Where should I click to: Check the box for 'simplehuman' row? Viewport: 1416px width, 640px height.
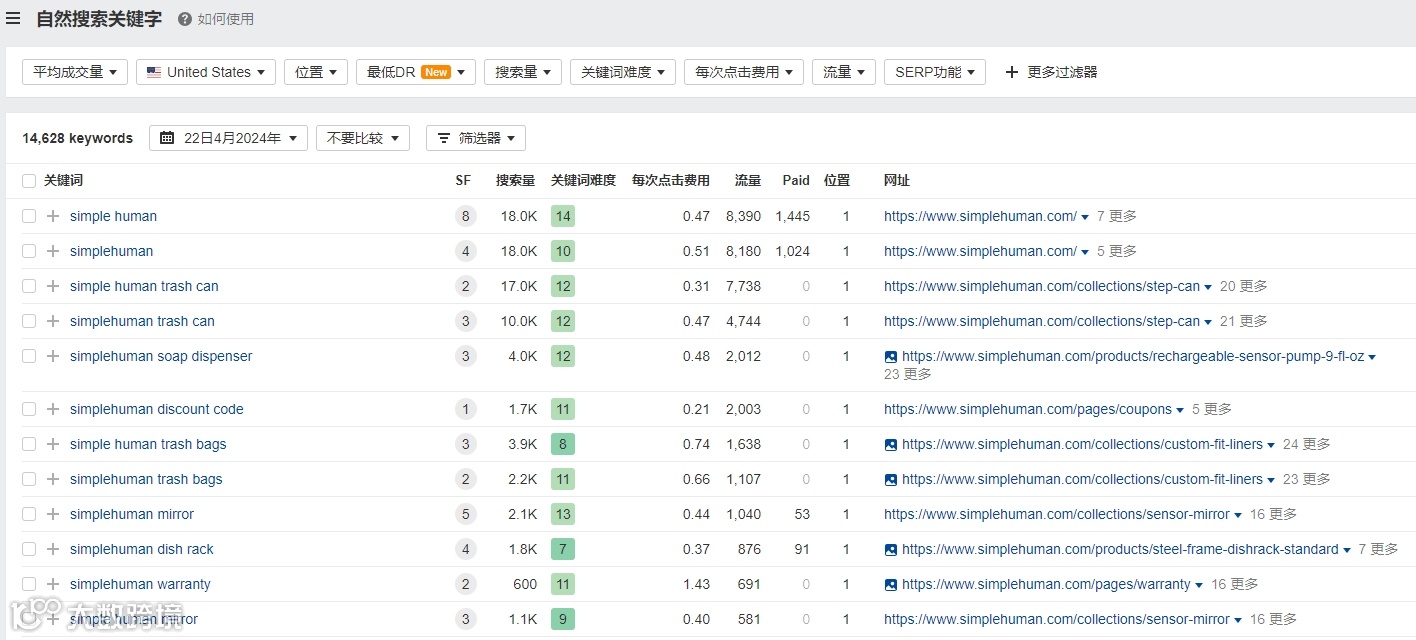point(29,251)
